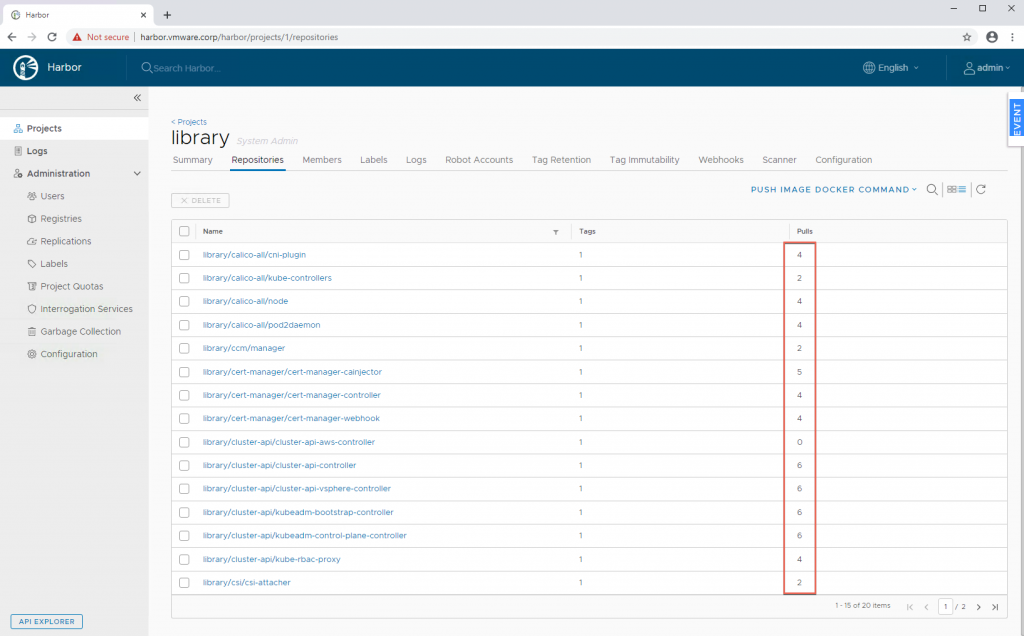
Task: Open the Name column filter icon
Action: (556, 231)
